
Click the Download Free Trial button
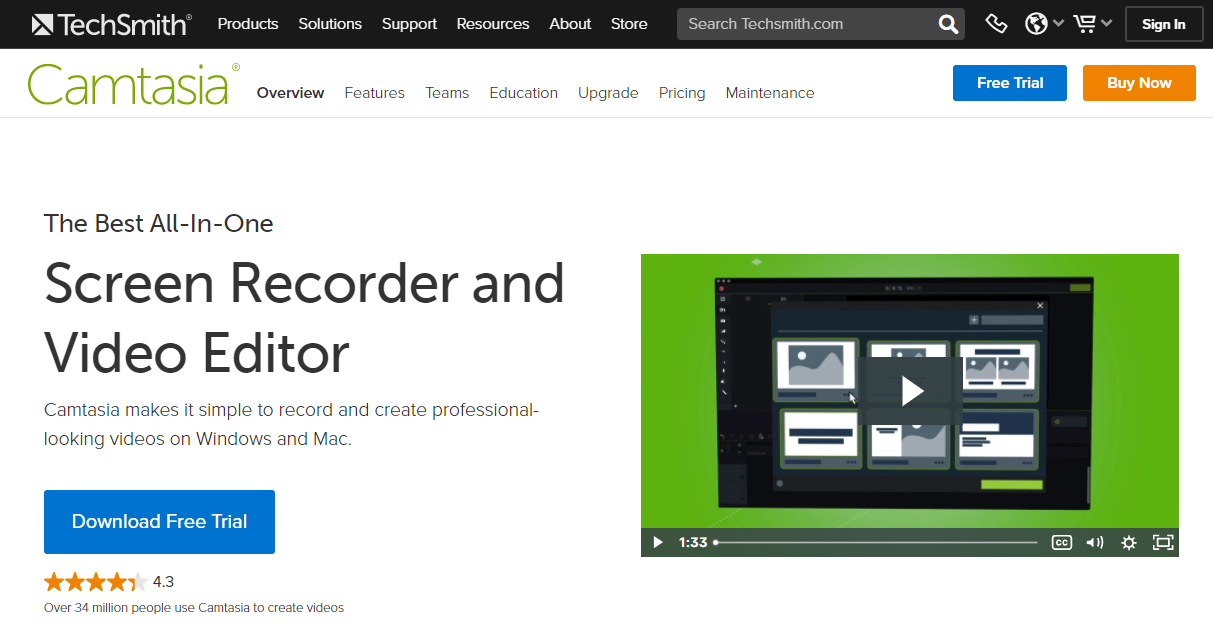click(159, 522)
